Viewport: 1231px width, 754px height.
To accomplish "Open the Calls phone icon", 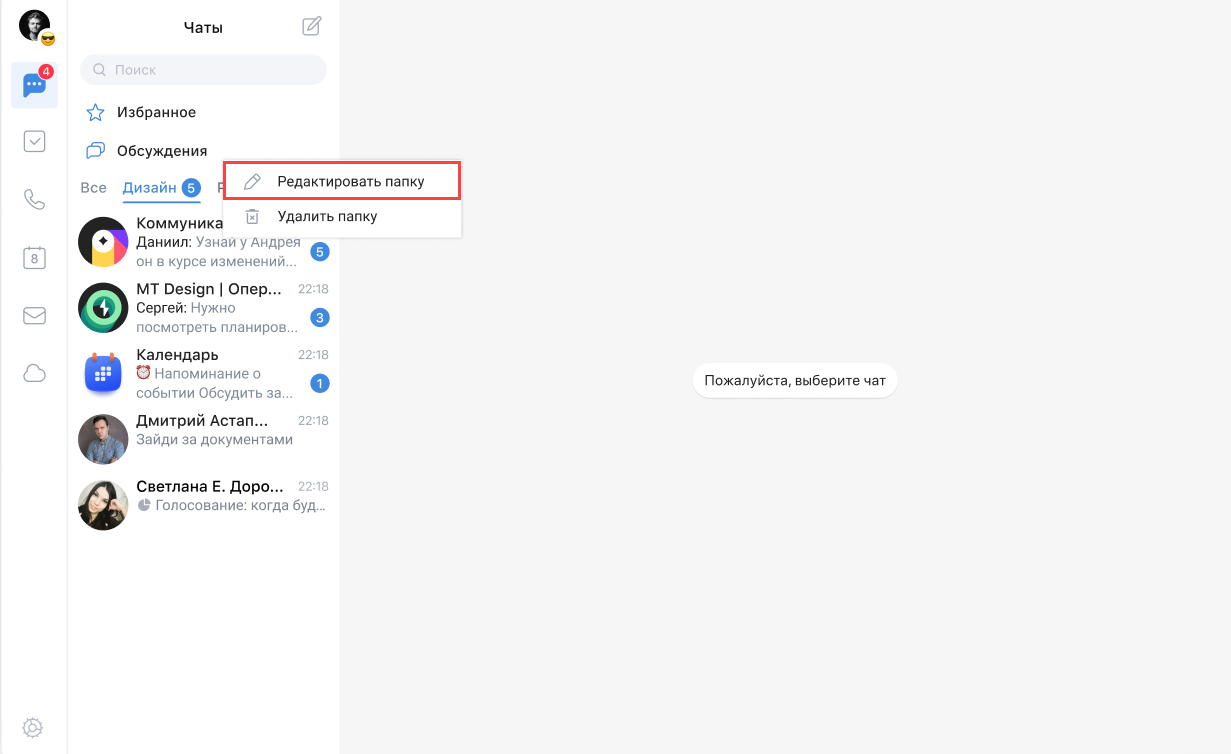I will [x=34, y=200].
